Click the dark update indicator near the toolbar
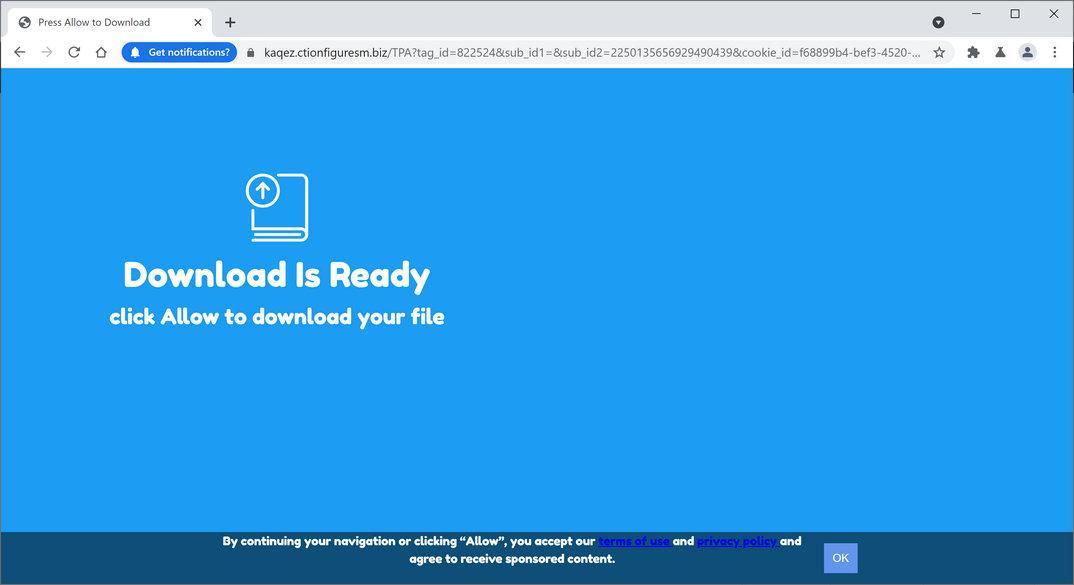The height and width of the screenshot is (585, 1074). pos(937,21)
